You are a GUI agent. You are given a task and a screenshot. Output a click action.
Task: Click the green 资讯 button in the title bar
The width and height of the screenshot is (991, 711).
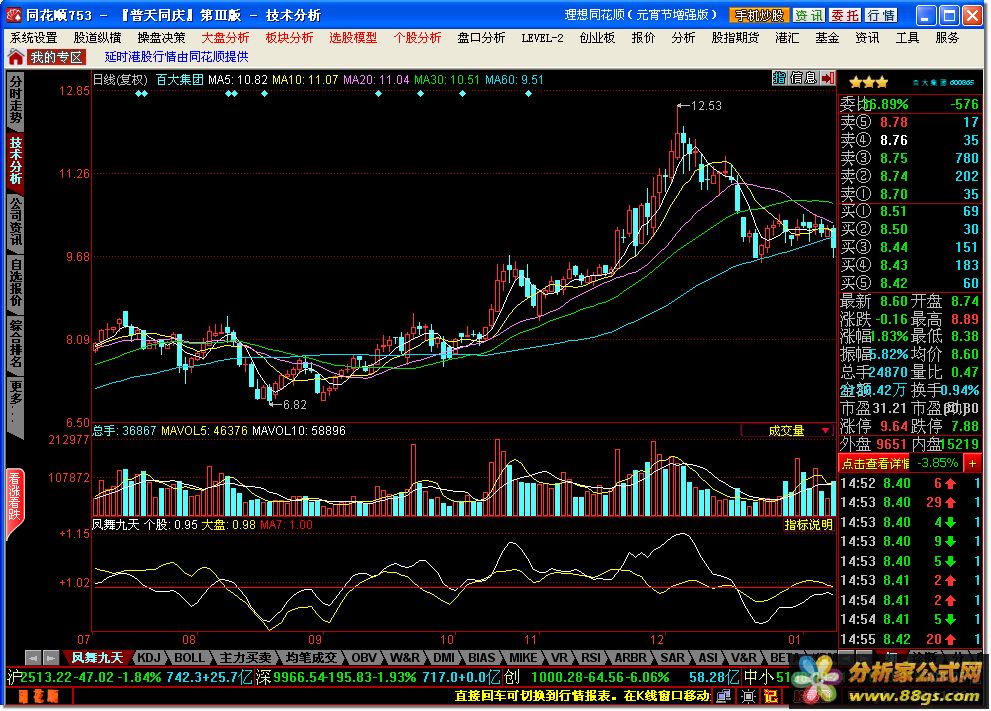click(808, 15)
